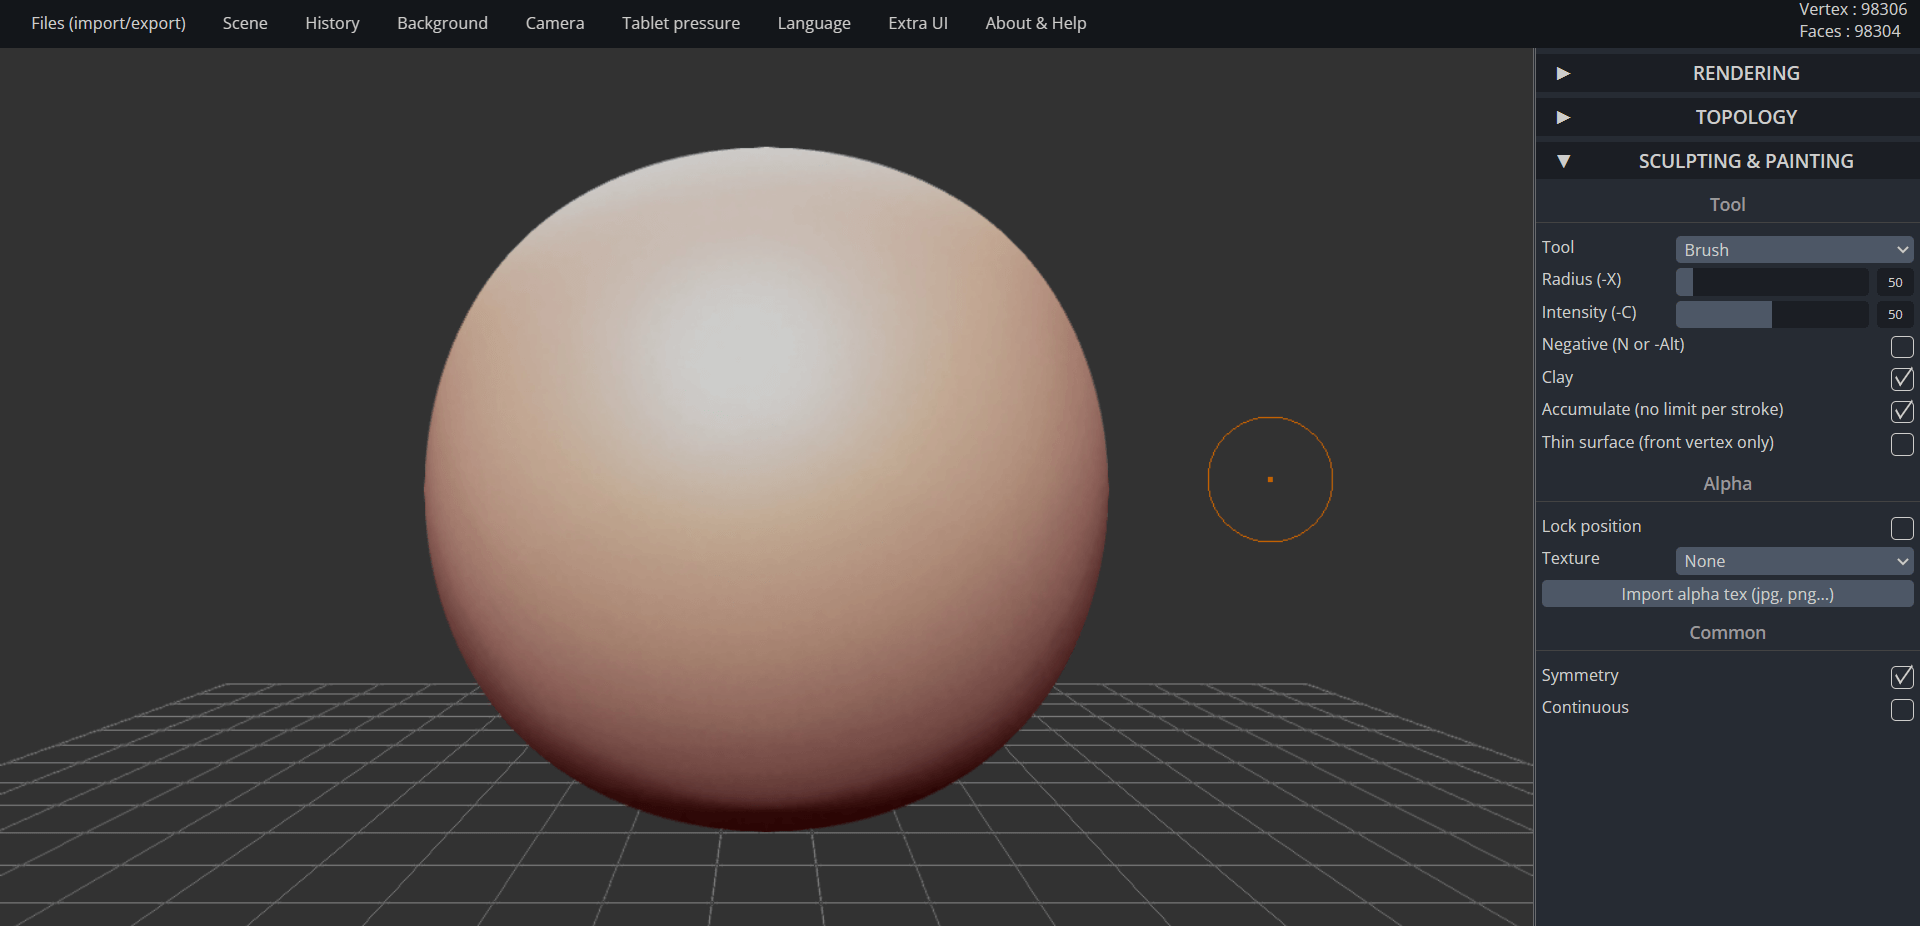Click the Texture label
1920x926 pixels.
pyautogui.click(x=1570, y=558)
